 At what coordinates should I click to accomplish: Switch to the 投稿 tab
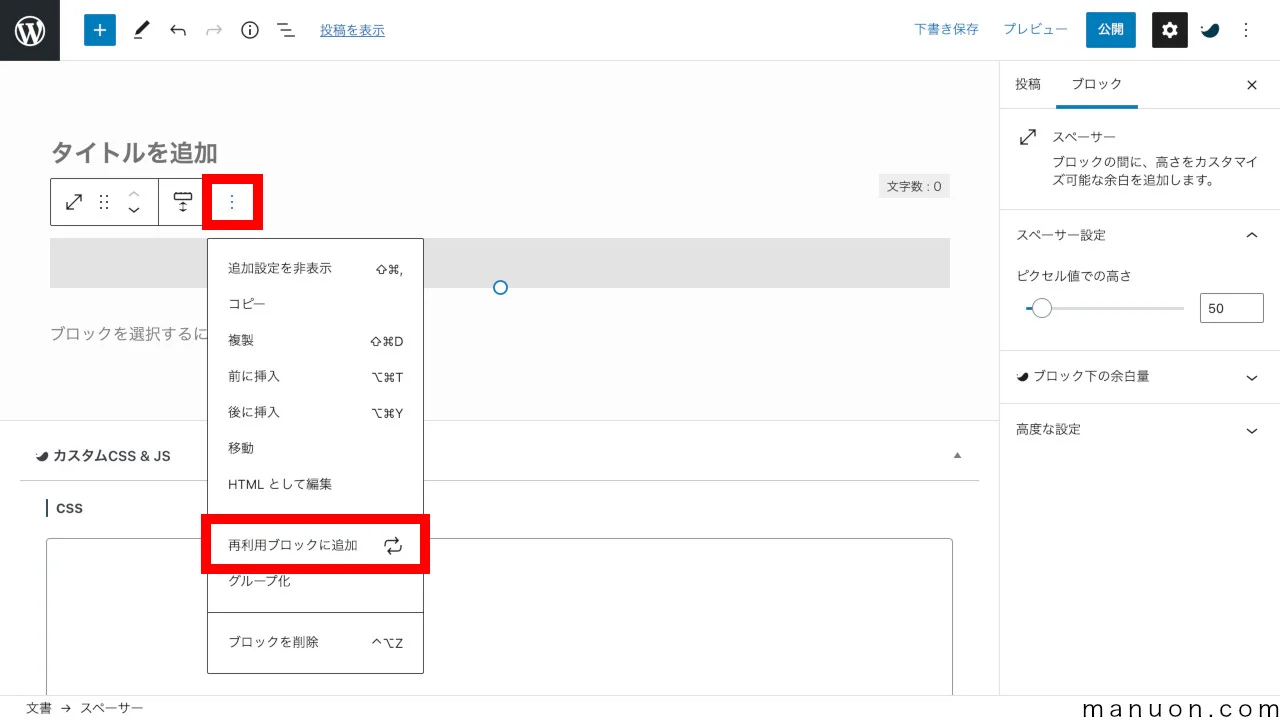click(1028, 85)
